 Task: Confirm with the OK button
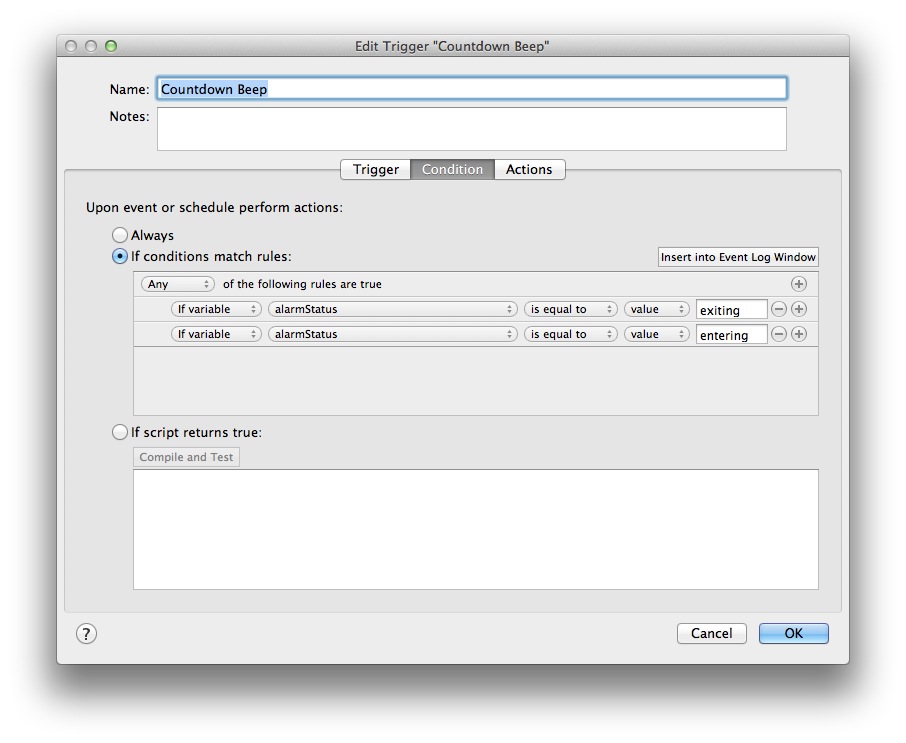click(x=793, y=633)
